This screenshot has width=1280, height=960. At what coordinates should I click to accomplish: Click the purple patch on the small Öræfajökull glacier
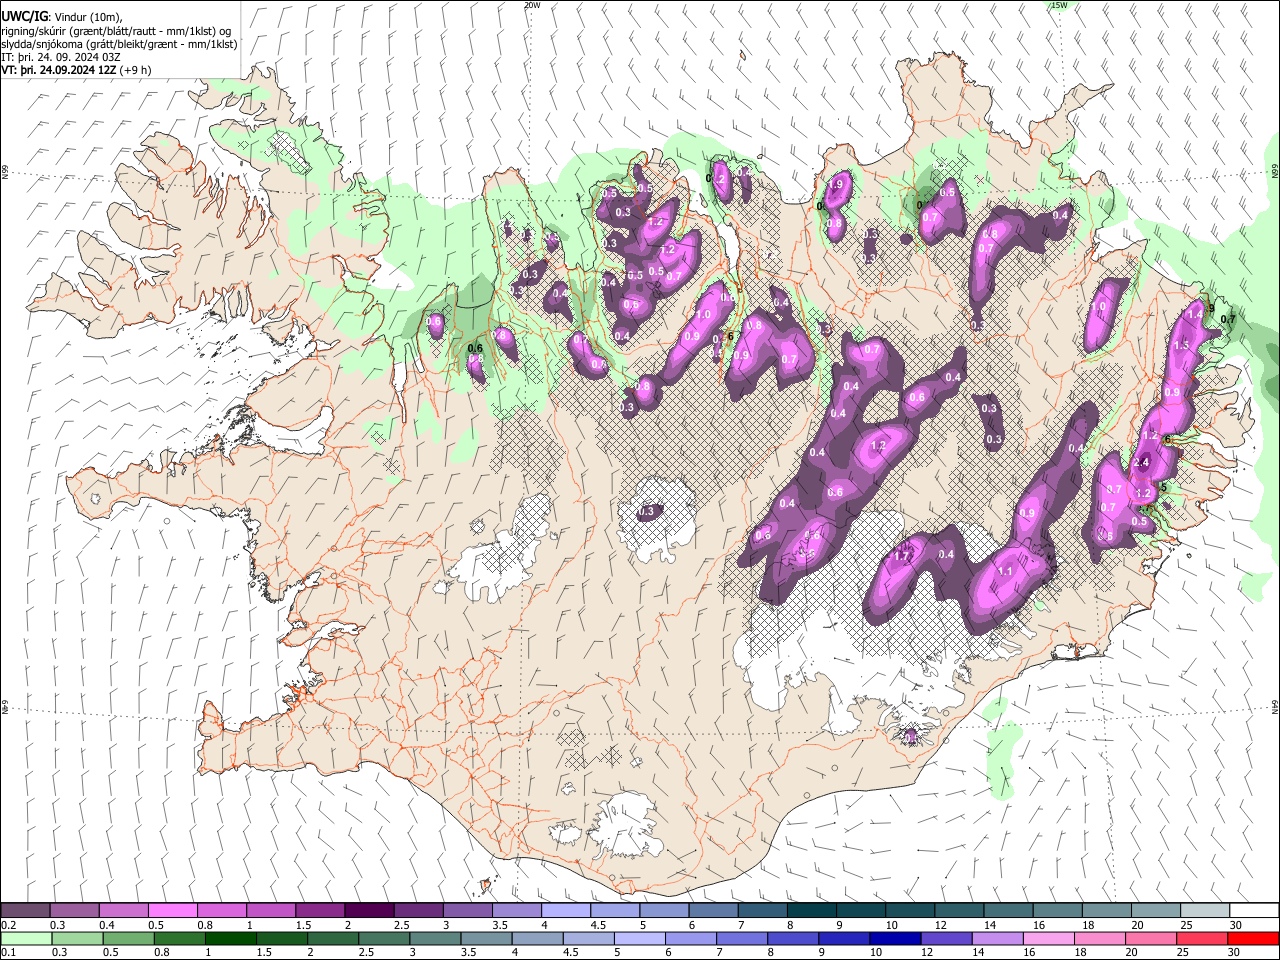(x=910, y=737)
